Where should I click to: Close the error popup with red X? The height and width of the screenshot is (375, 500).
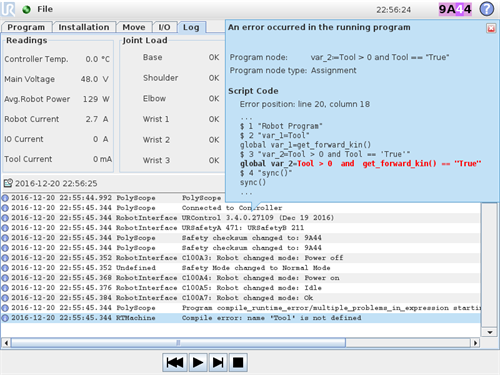pyautogui.click(x=491, y=28)
